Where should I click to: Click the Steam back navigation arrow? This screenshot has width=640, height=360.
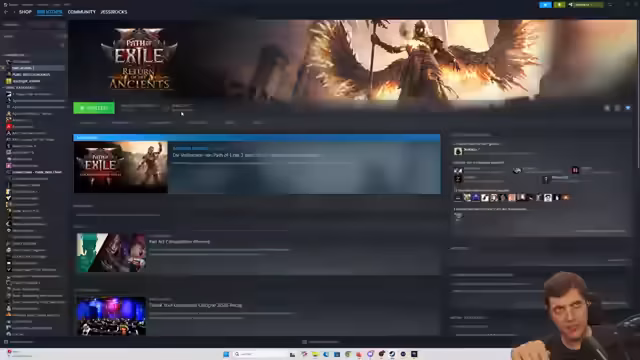[6, 12]
